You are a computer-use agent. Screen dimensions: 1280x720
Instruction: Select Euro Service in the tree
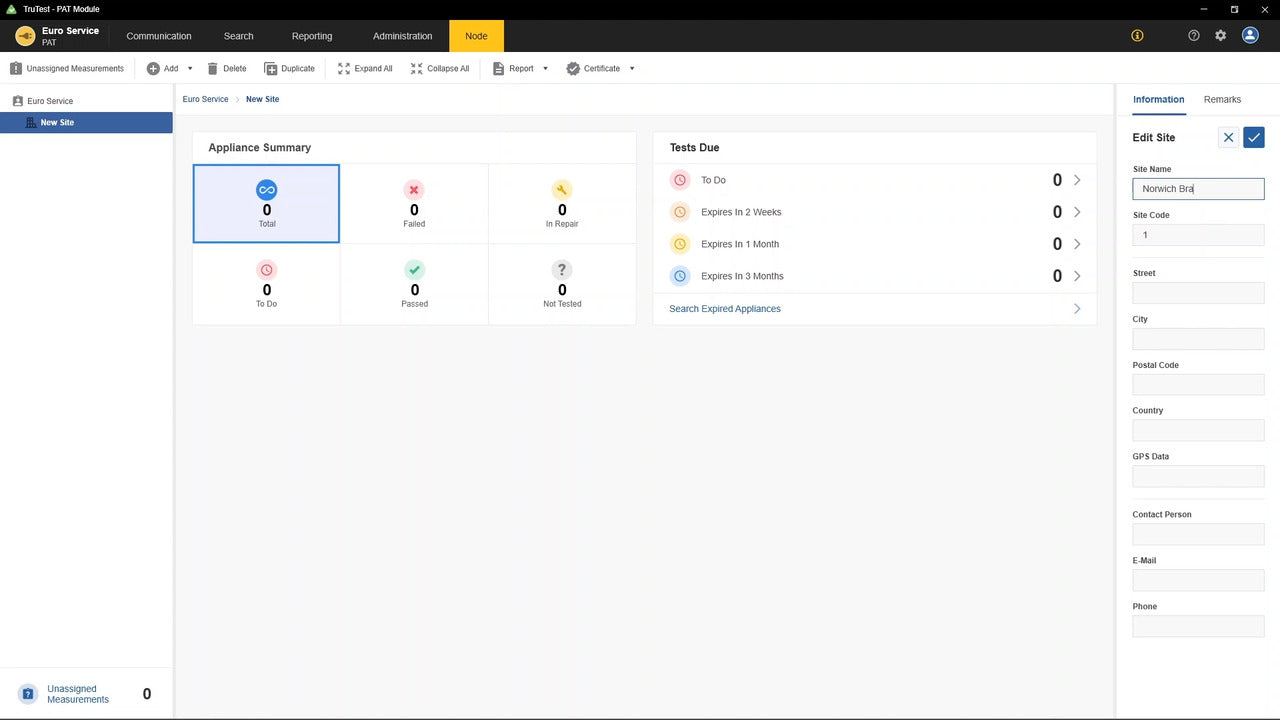pos(50,101)
